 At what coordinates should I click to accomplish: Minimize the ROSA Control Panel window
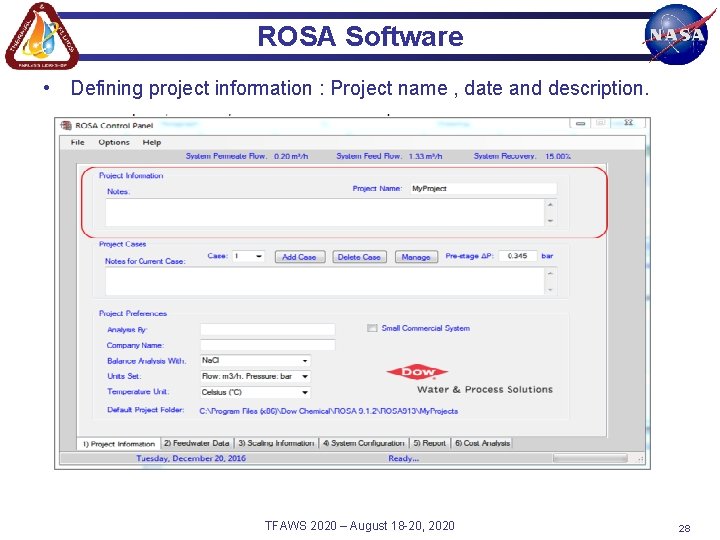tap(580, 123)
